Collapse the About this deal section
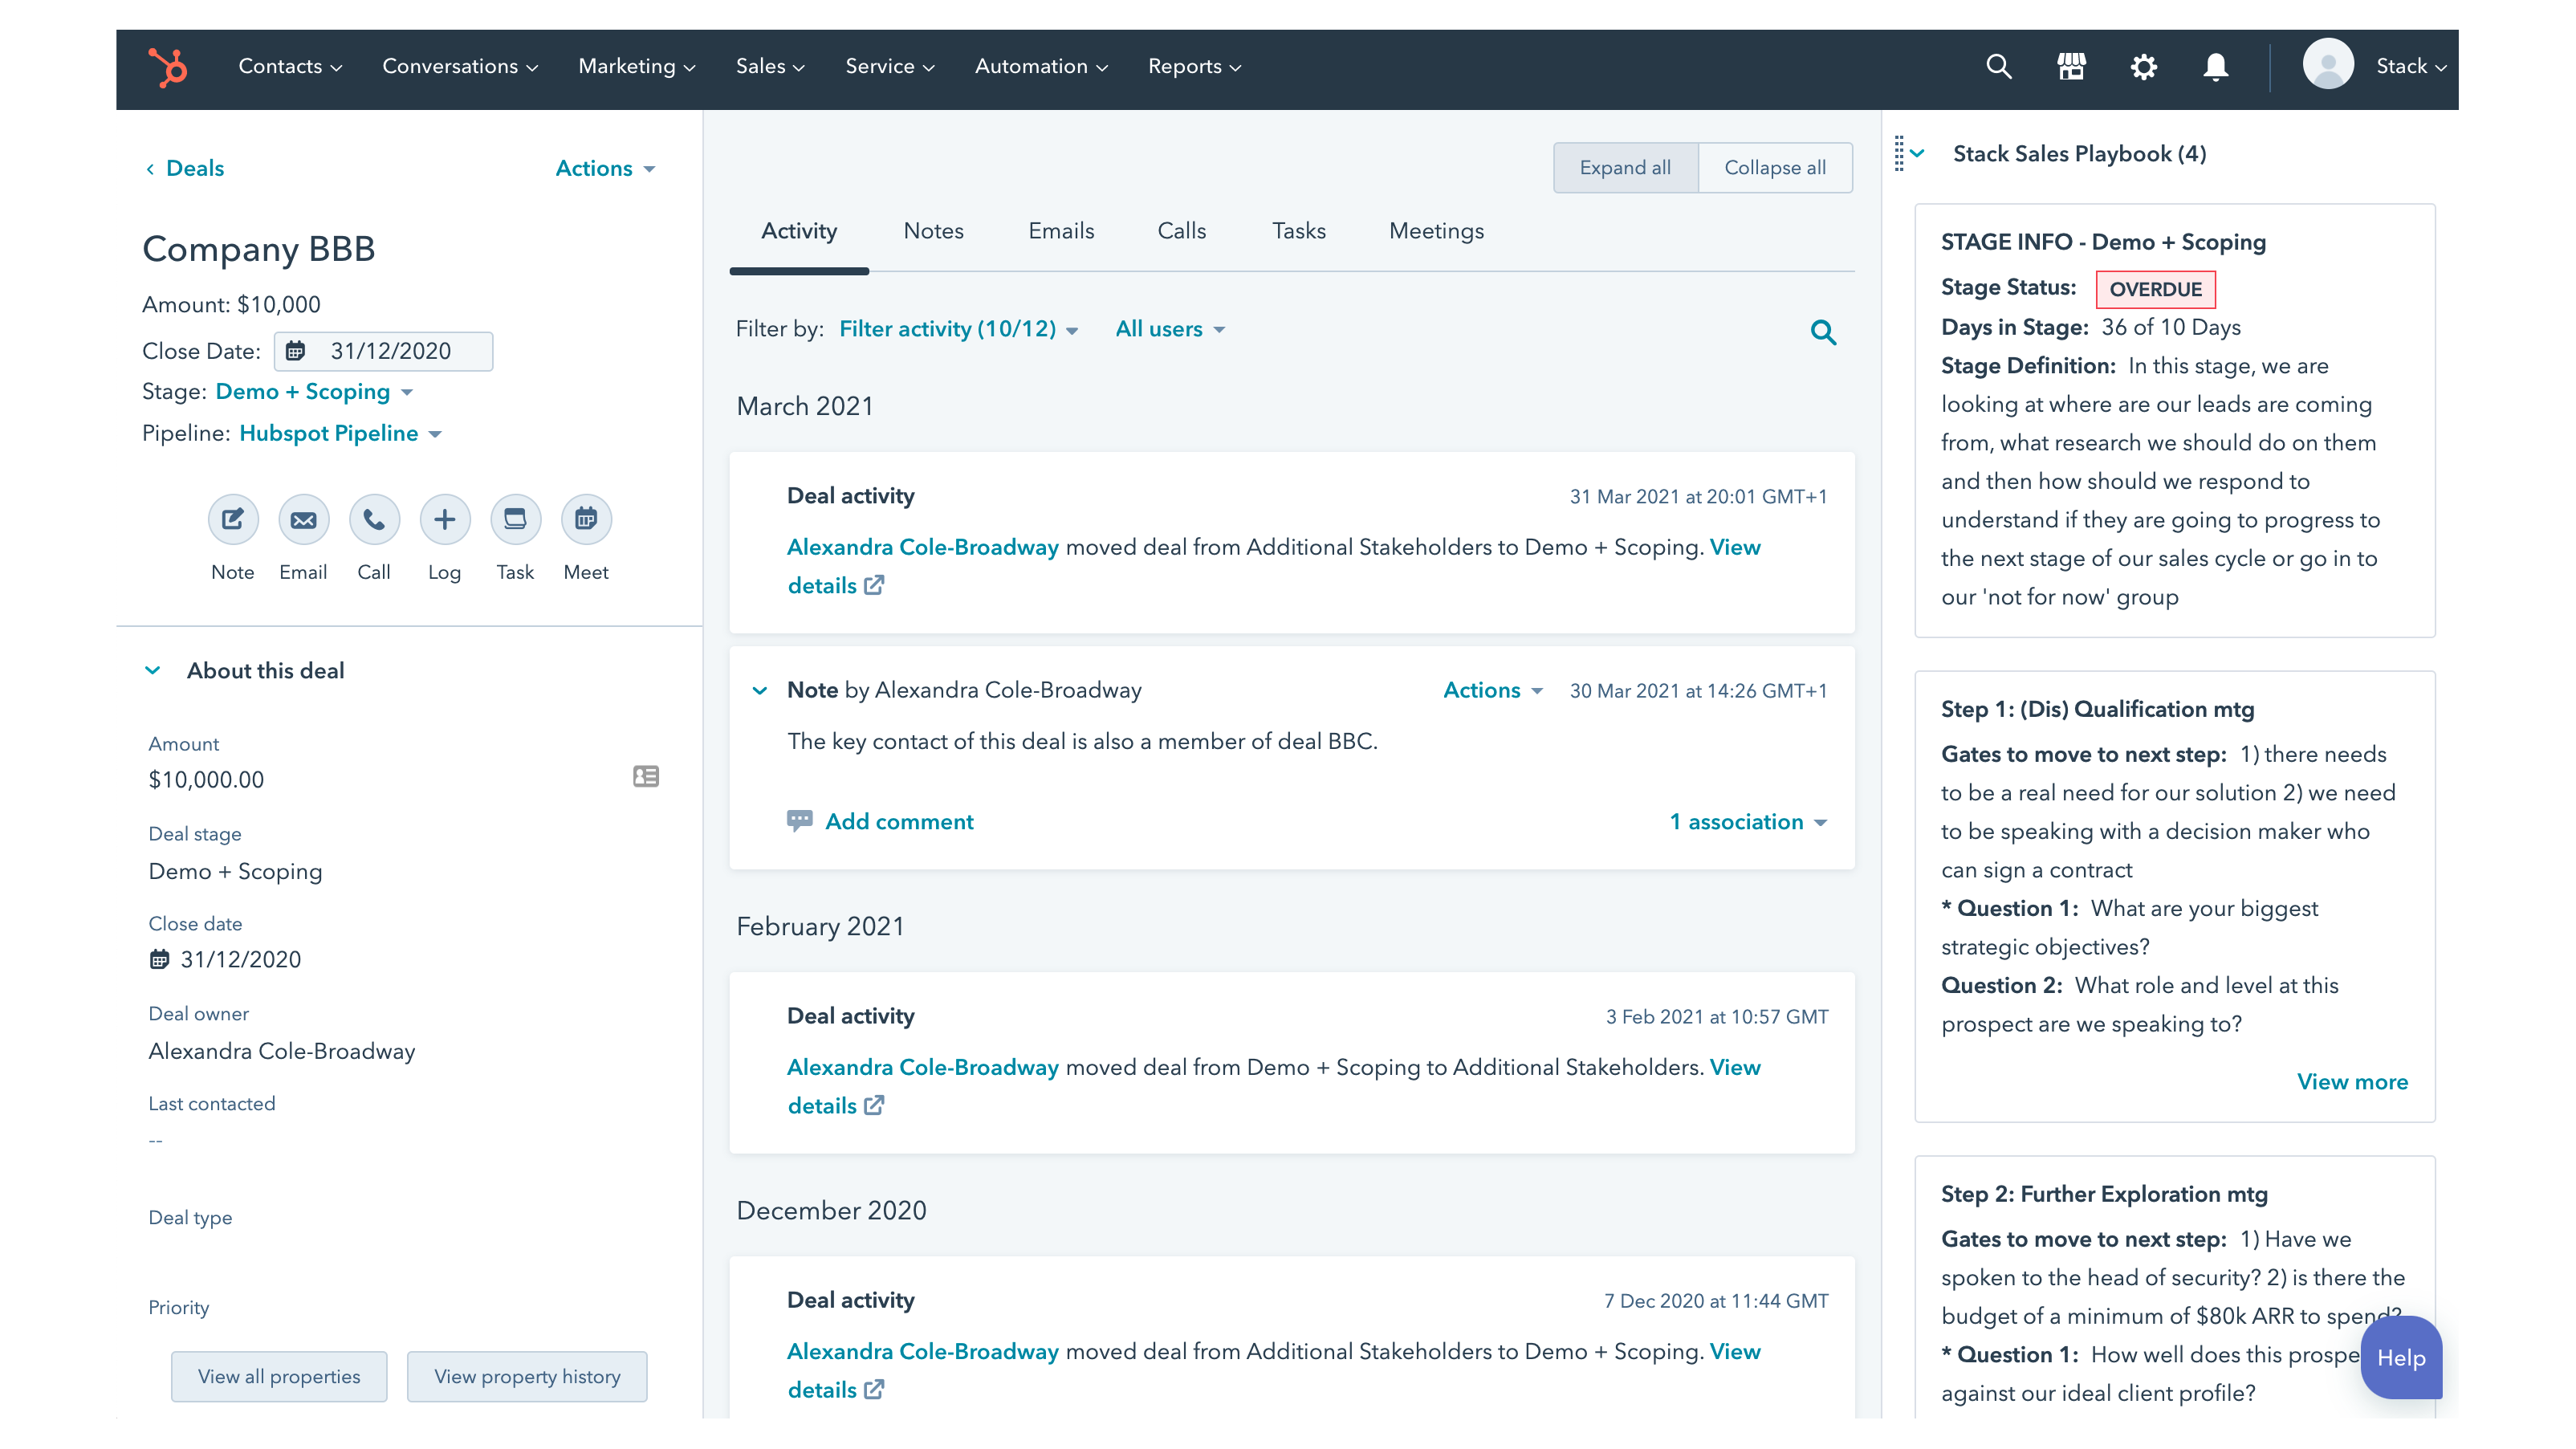The image size is (2576, 1449). point(152,670)
